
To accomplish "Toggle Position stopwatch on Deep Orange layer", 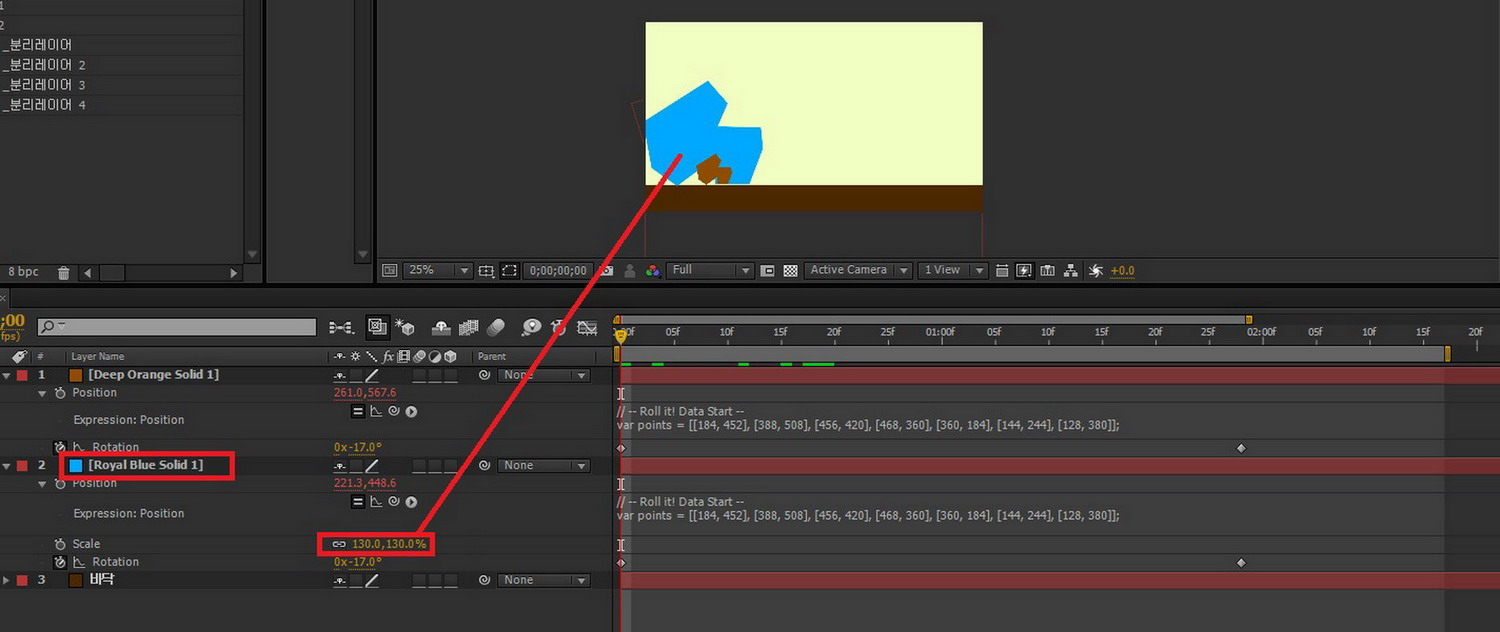I will coord(60,393).
